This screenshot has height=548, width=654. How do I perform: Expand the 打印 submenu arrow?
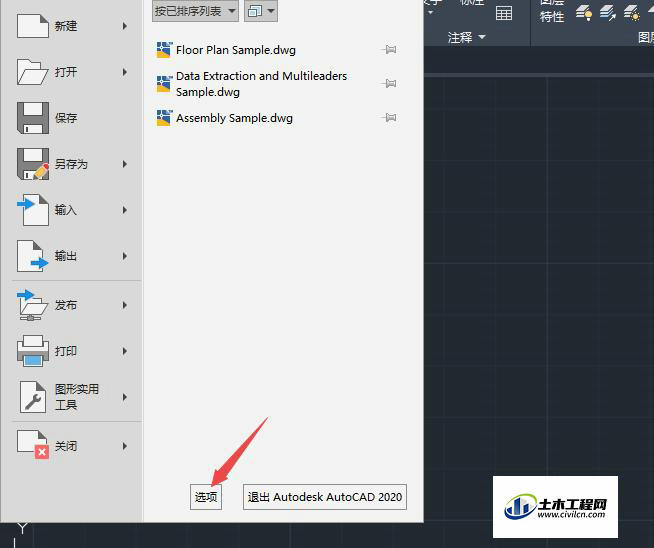(x=125, y=351)
